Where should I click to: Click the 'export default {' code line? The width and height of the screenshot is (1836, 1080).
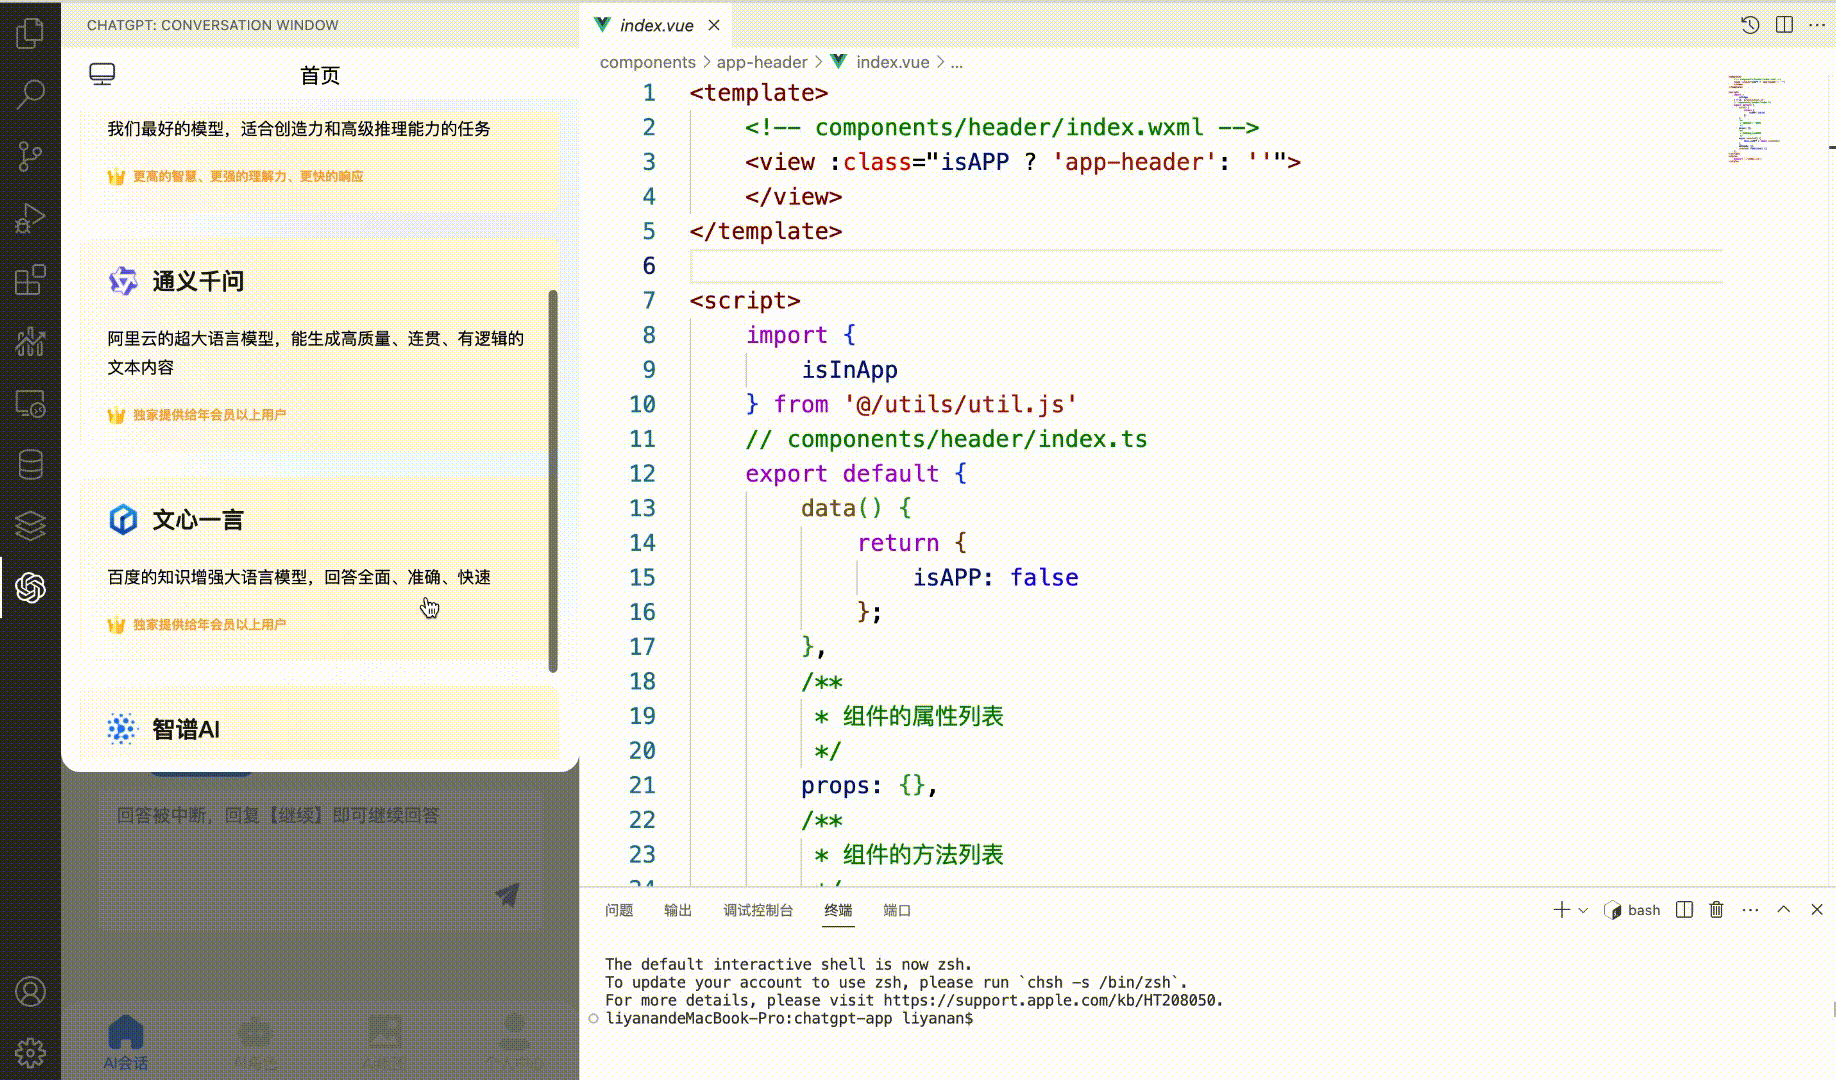[856, 473]
